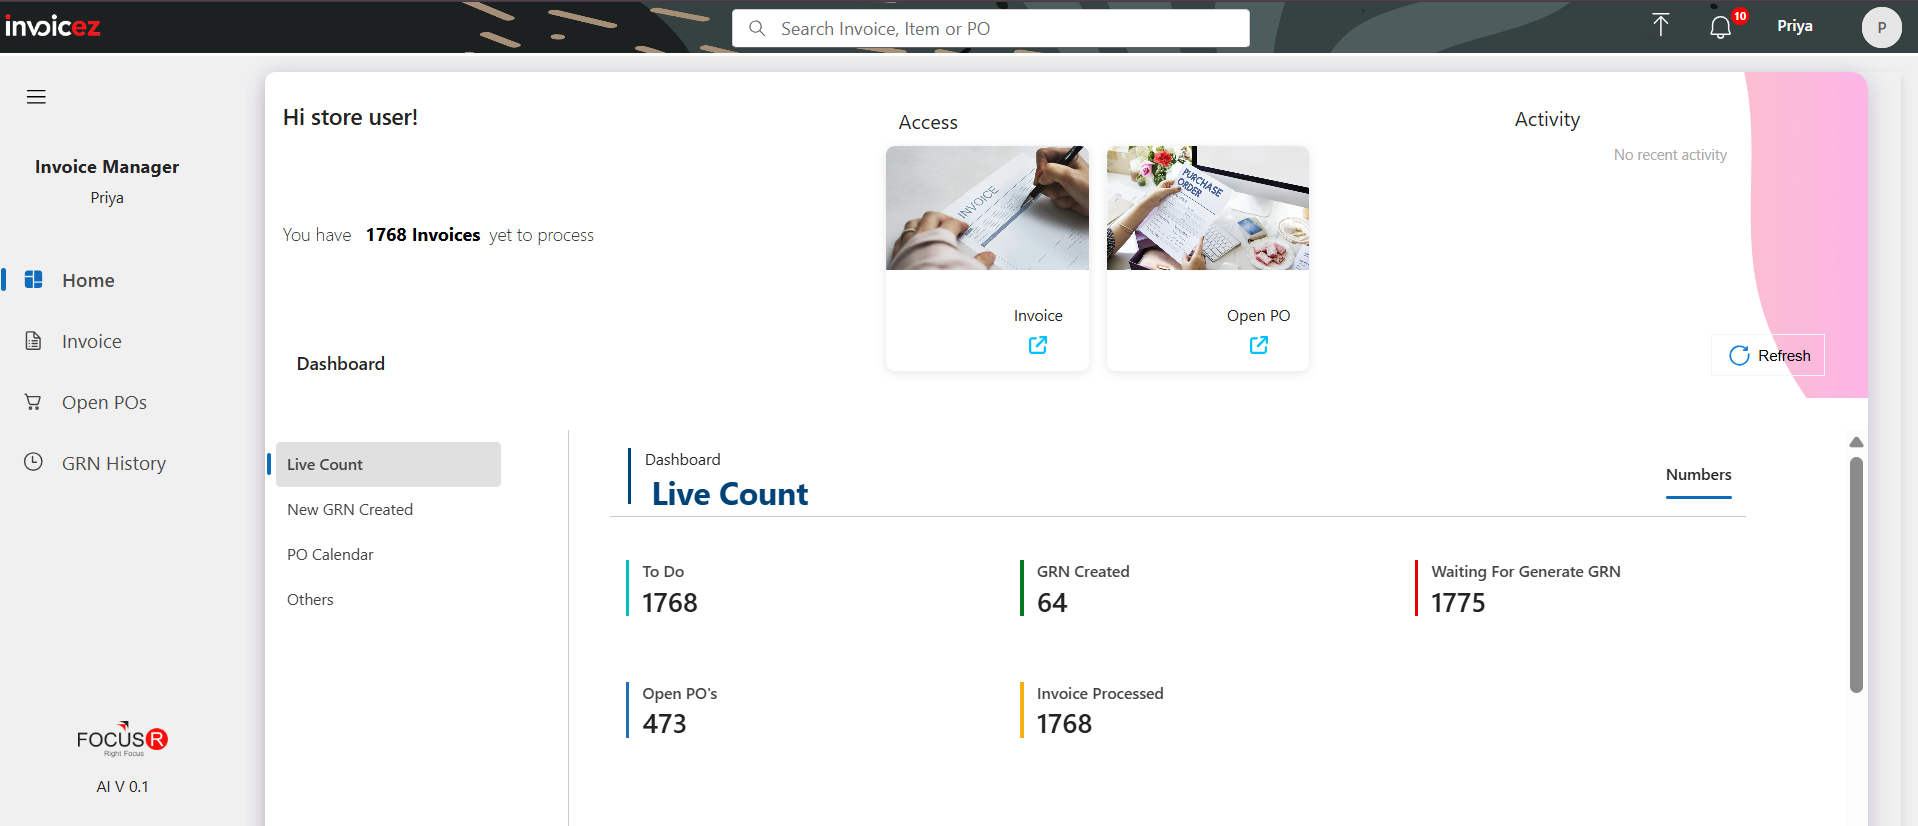Click the Open PO card label
The image size is (1918, 826).
1258,316
